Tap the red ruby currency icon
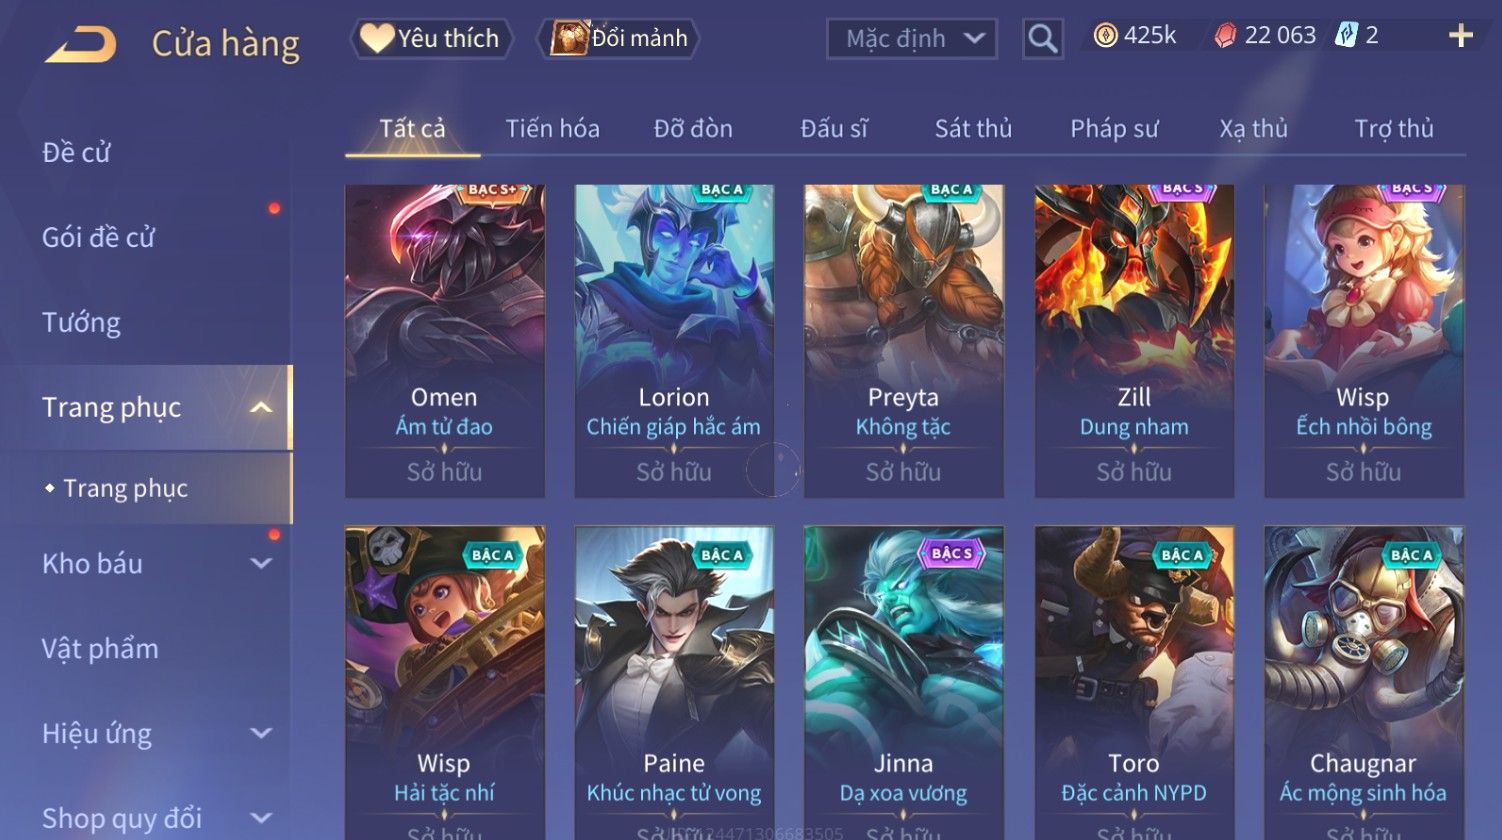 [x=1225, y=37]
